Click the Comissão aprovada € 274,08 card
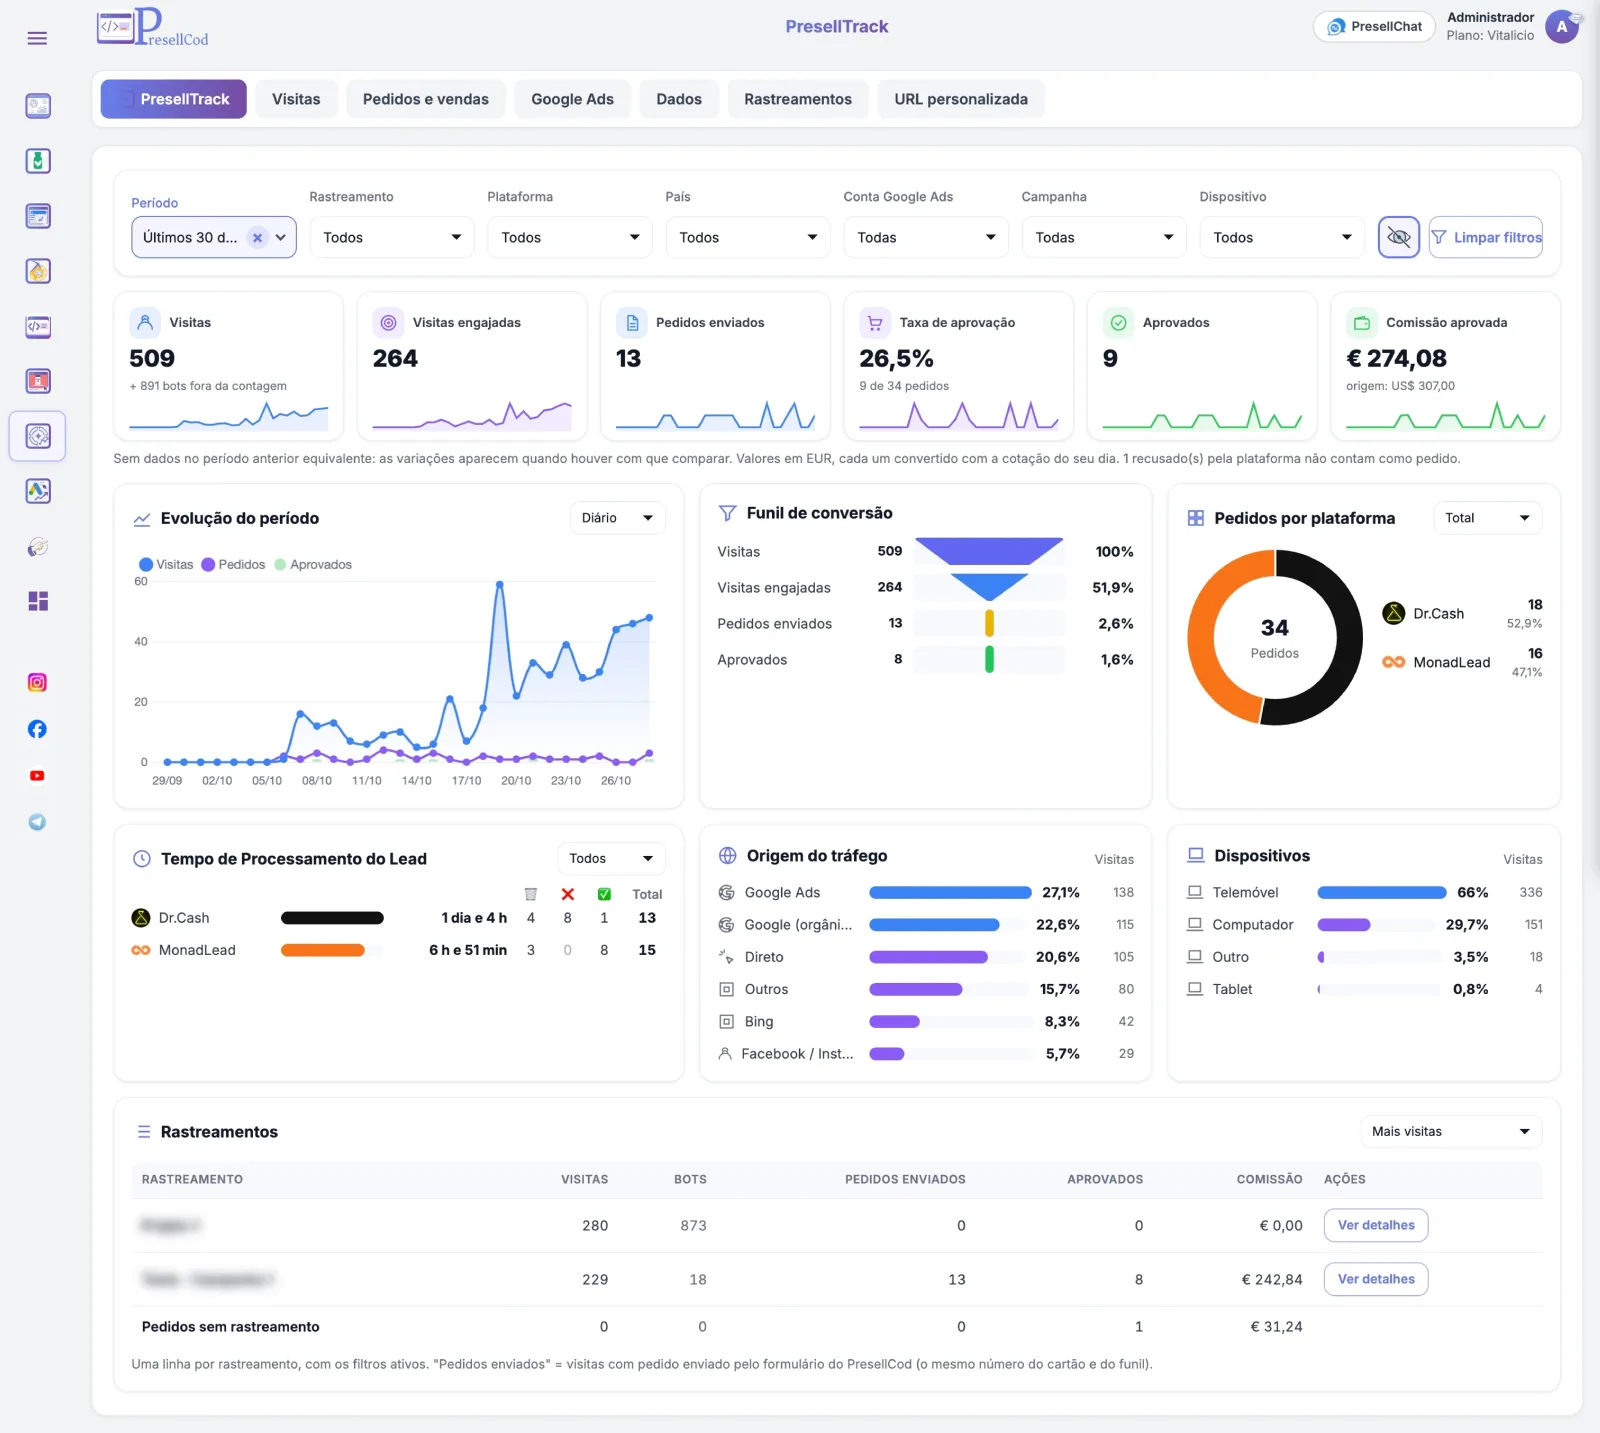This screenshot has width=1600, height=1433. point(1445,366)
